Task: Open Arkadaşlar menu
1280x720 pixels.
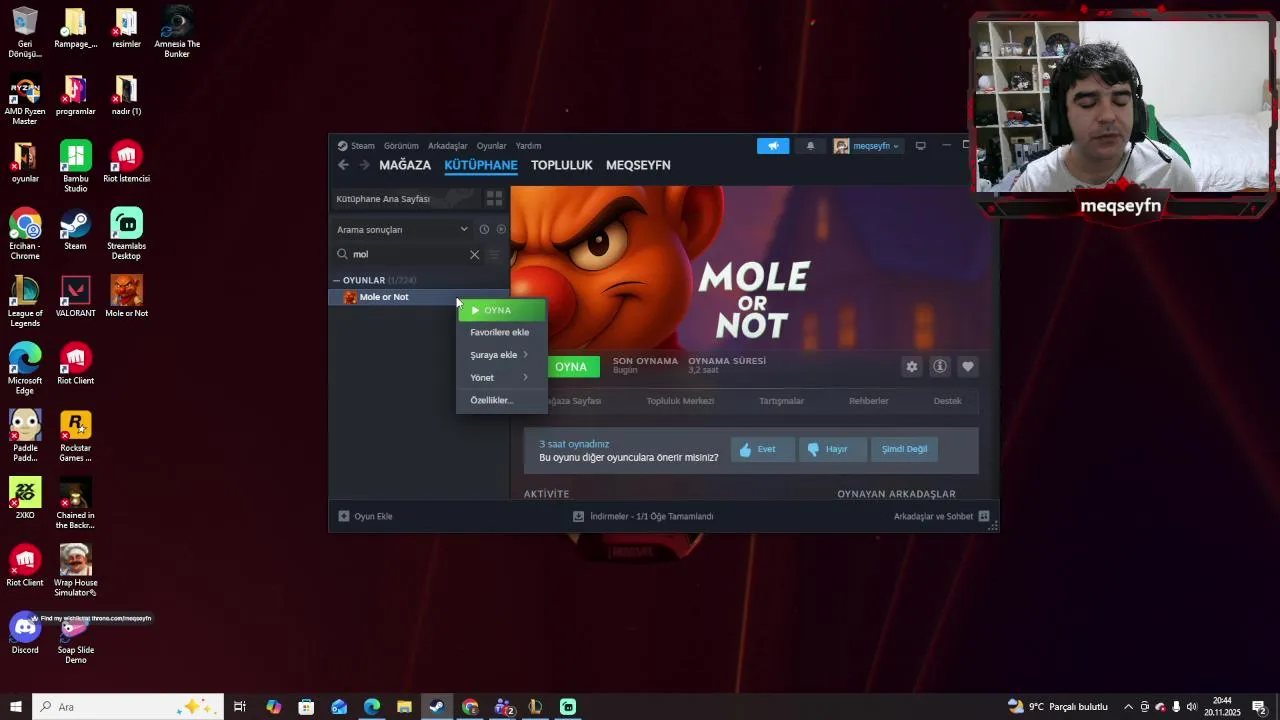Action: click(x=447, y=146)
